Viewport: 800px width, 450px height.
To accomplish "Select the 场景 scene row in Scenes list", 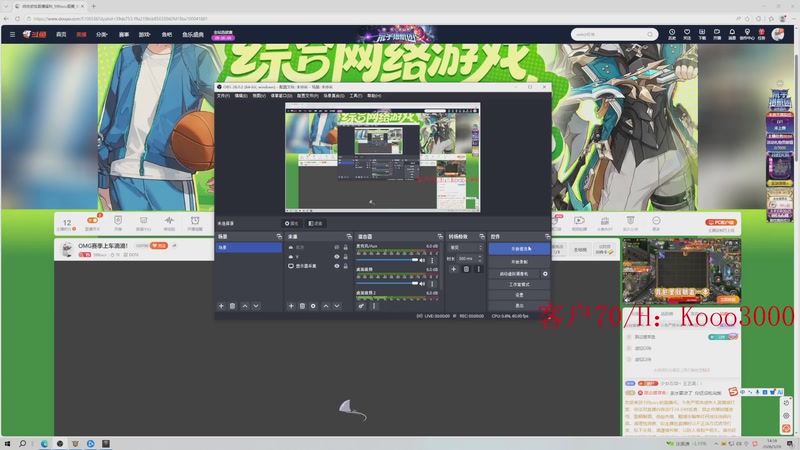I will coord(249,247).
